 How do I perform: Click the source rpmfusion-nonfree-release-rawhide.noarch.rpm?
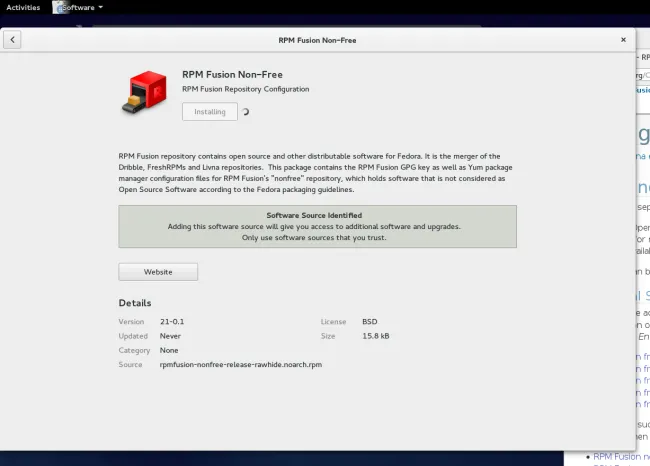[241, 365]
